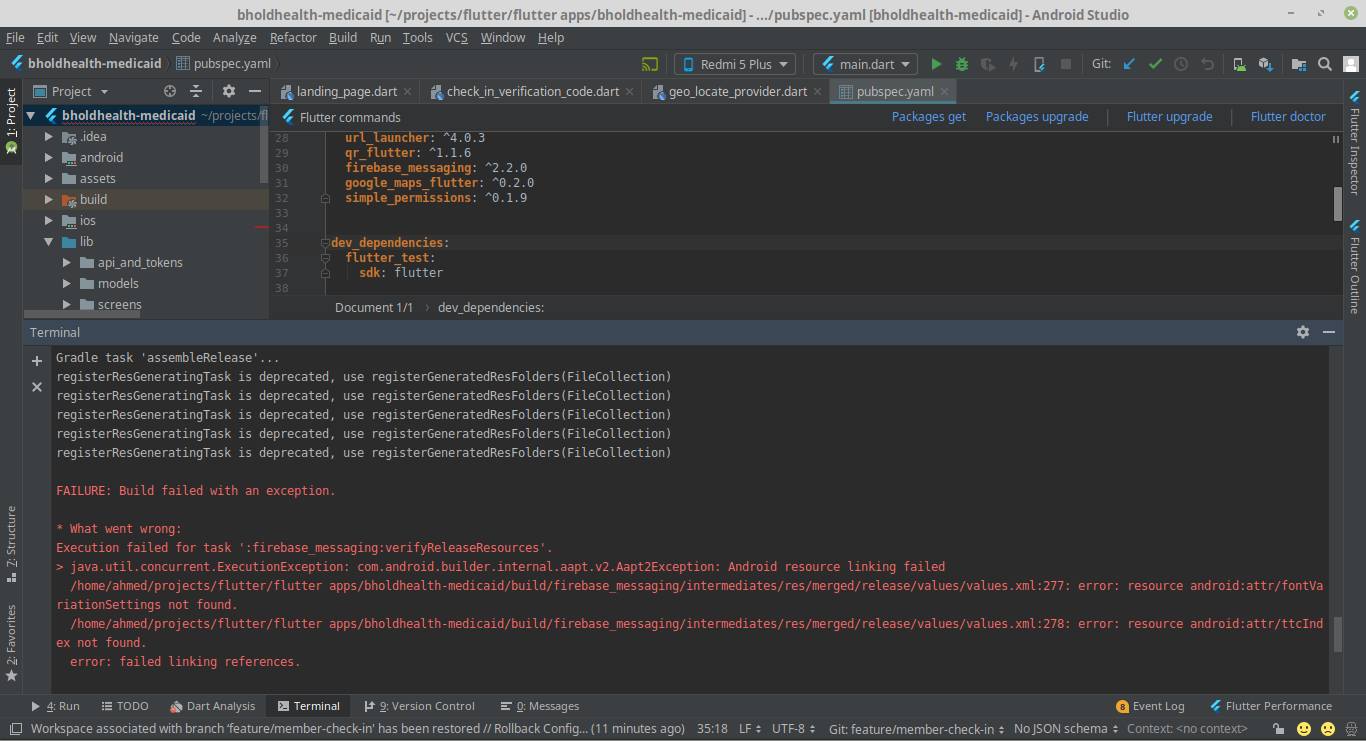
Task: Open the UTF-8 encoding selector
Action: 795,729
